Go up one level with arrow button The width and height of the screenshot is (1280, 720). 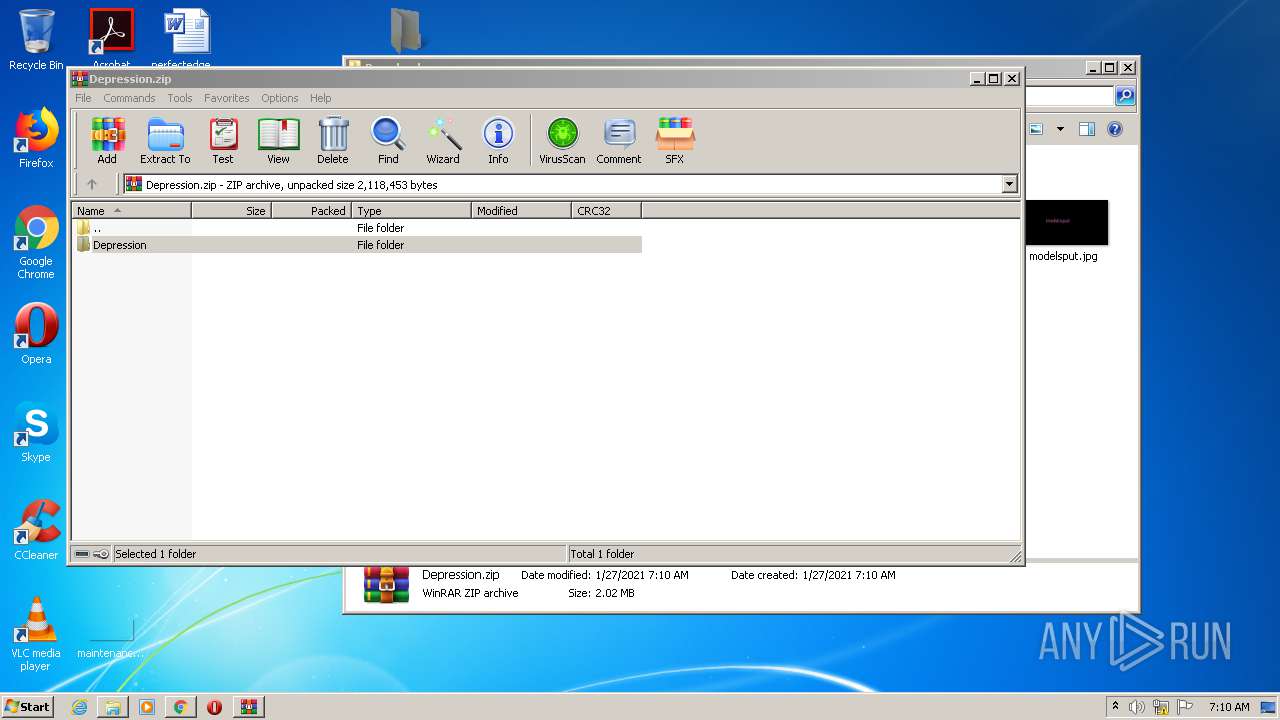[x=92, y=184]
